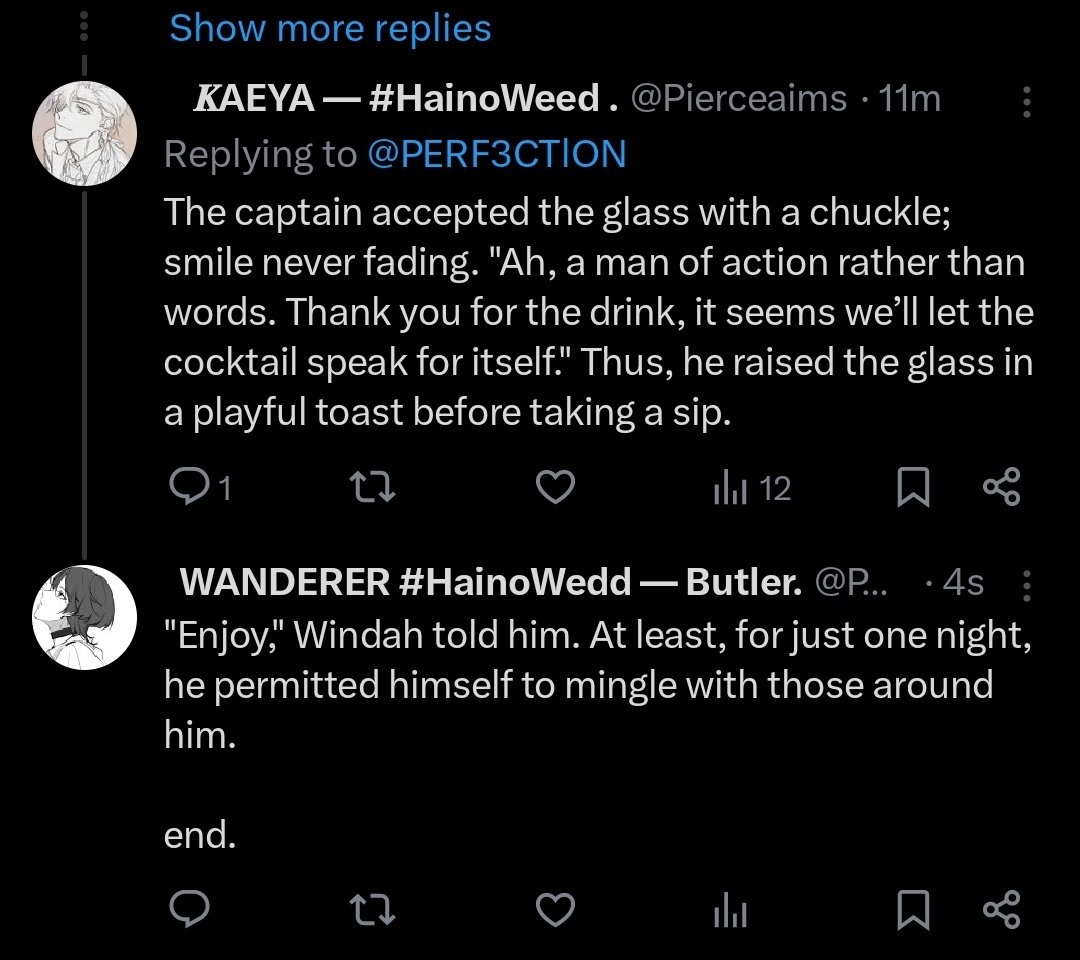This screenshot has height=960, width=1080.
Task: Open Wanderer's profile avatar
Action: [x=85, y=618]
